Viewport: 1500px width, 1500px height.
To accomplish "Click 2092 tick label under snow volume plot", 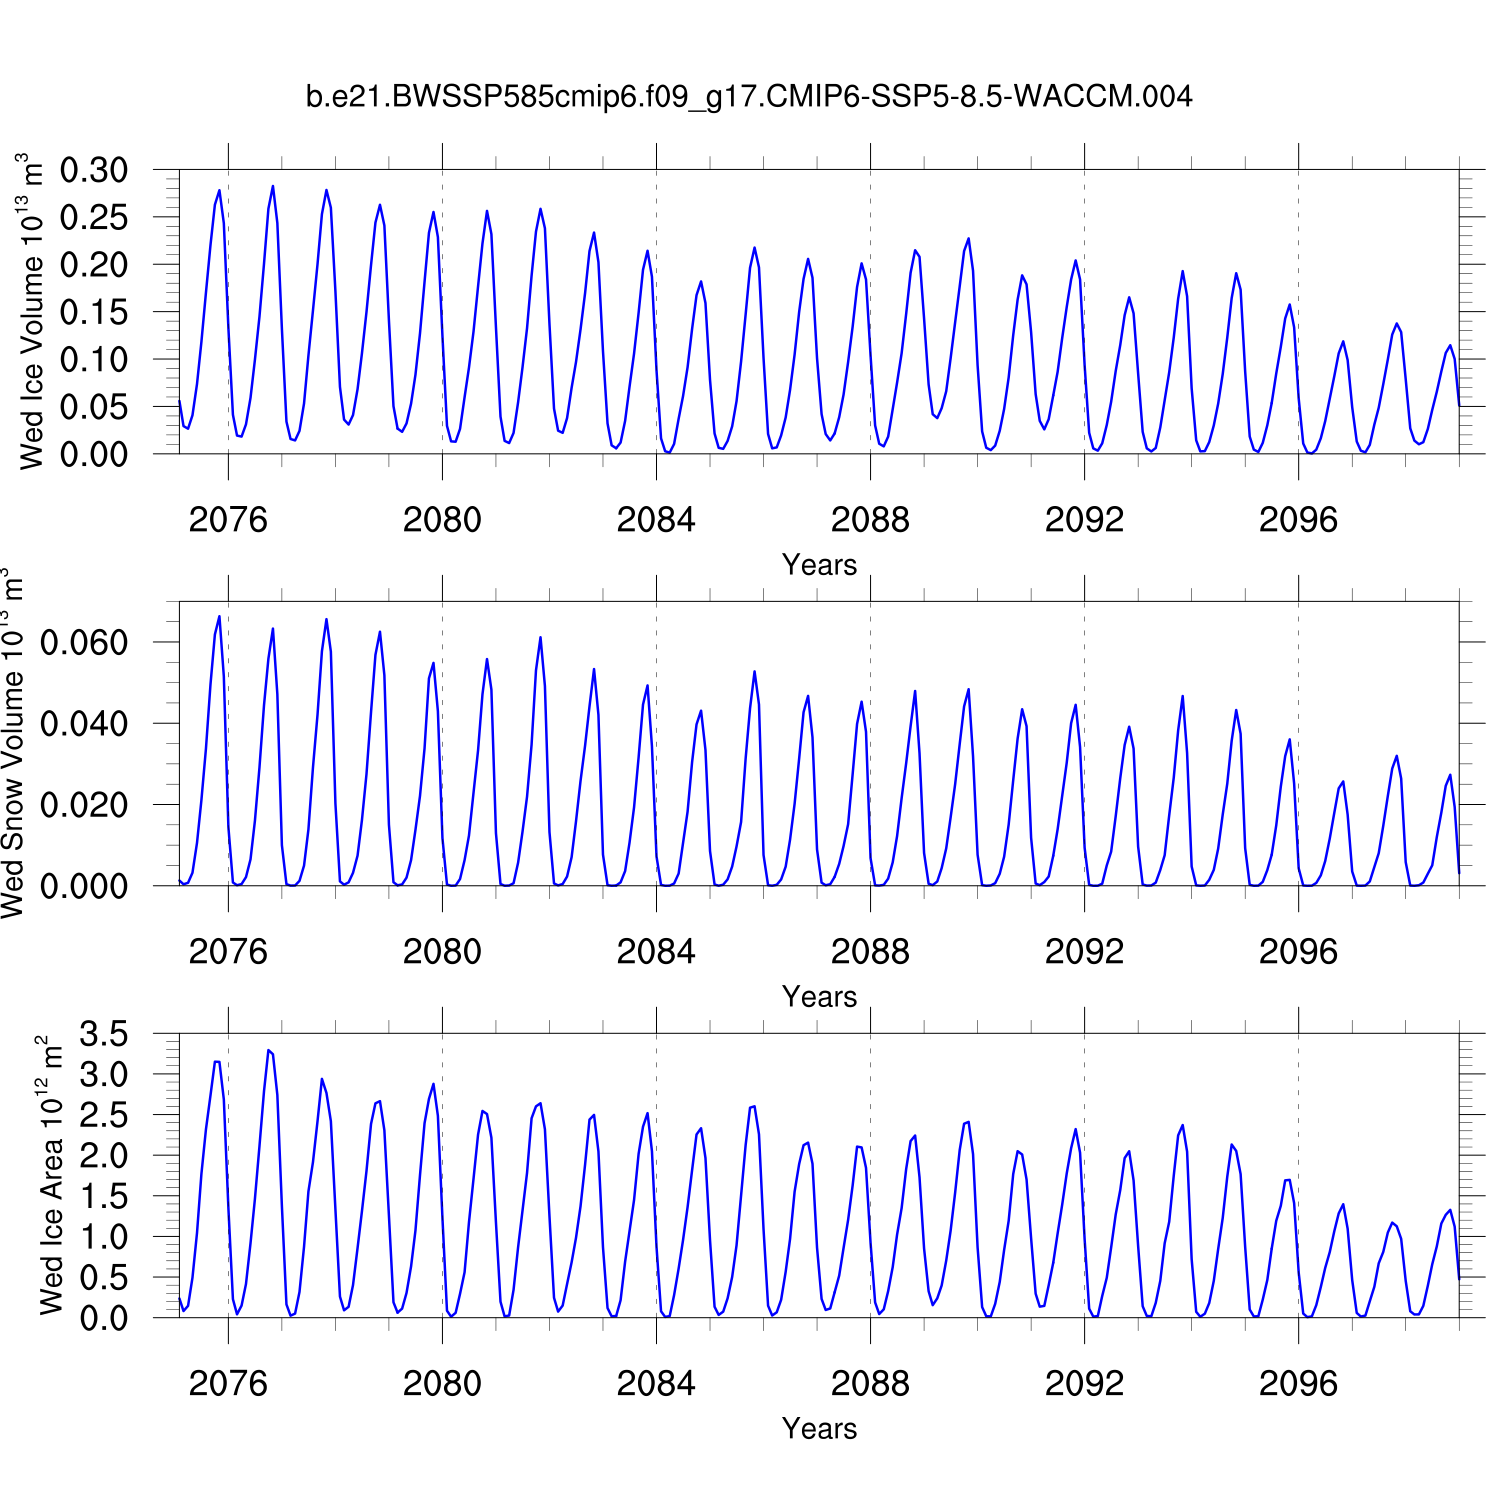I will (1084, 952).
